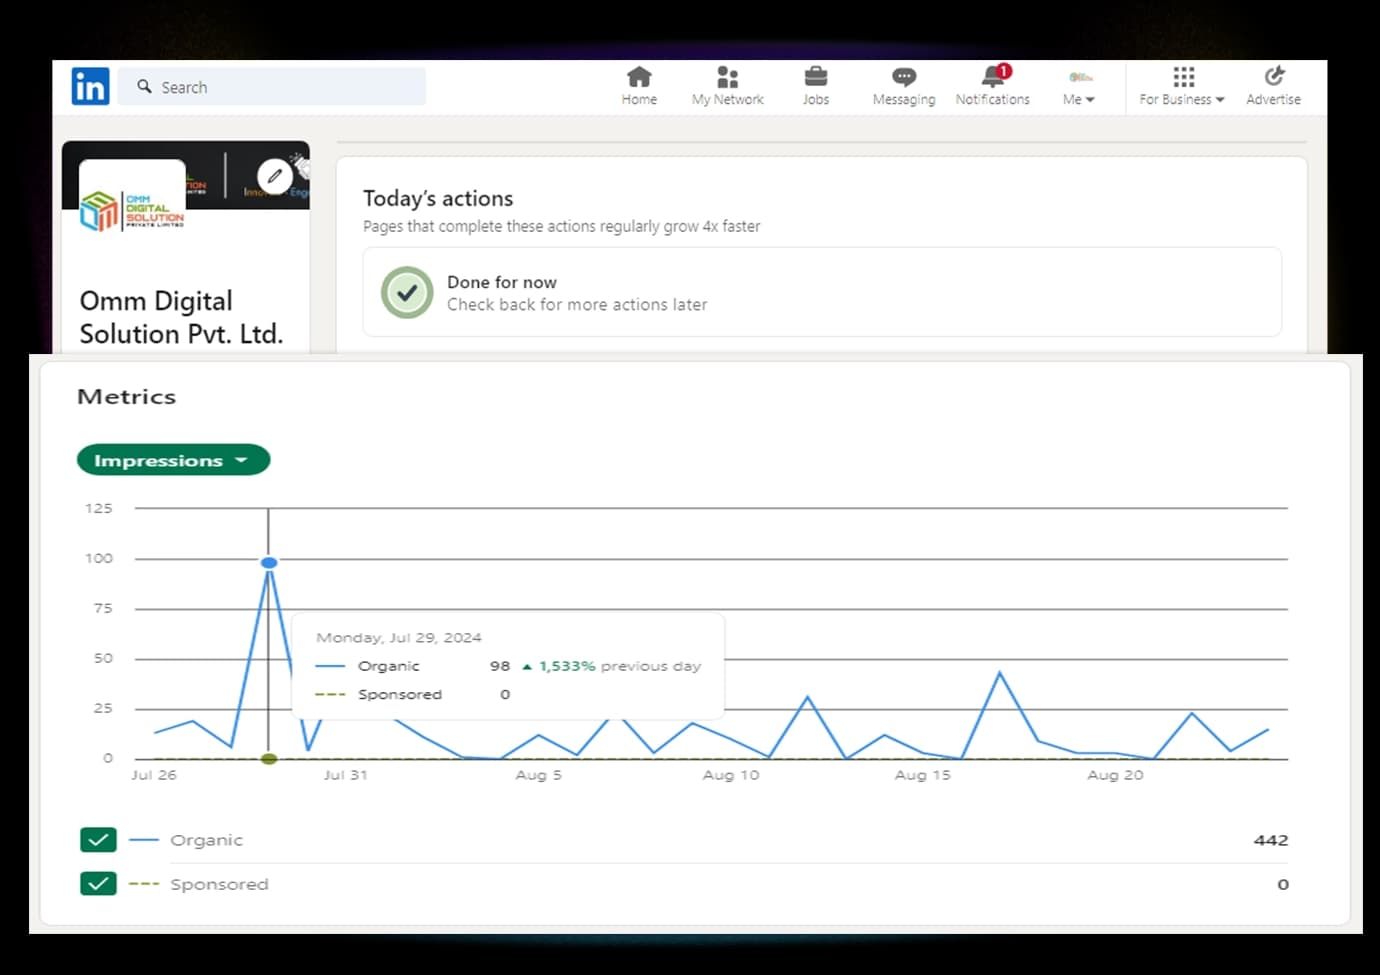Click the Omm Digital Solution page name
Image resolution: width=1380 pixels, height=975 pixels.
pyautogui.click(x=181, y=317)
